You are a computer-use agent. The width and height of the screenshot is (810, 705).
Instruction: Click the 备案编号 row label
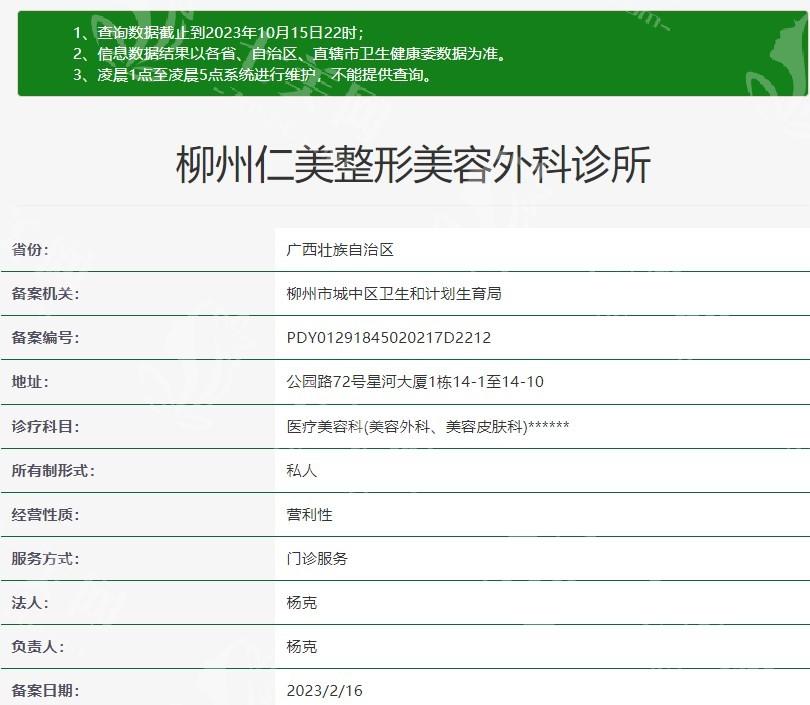coord(45,338)
